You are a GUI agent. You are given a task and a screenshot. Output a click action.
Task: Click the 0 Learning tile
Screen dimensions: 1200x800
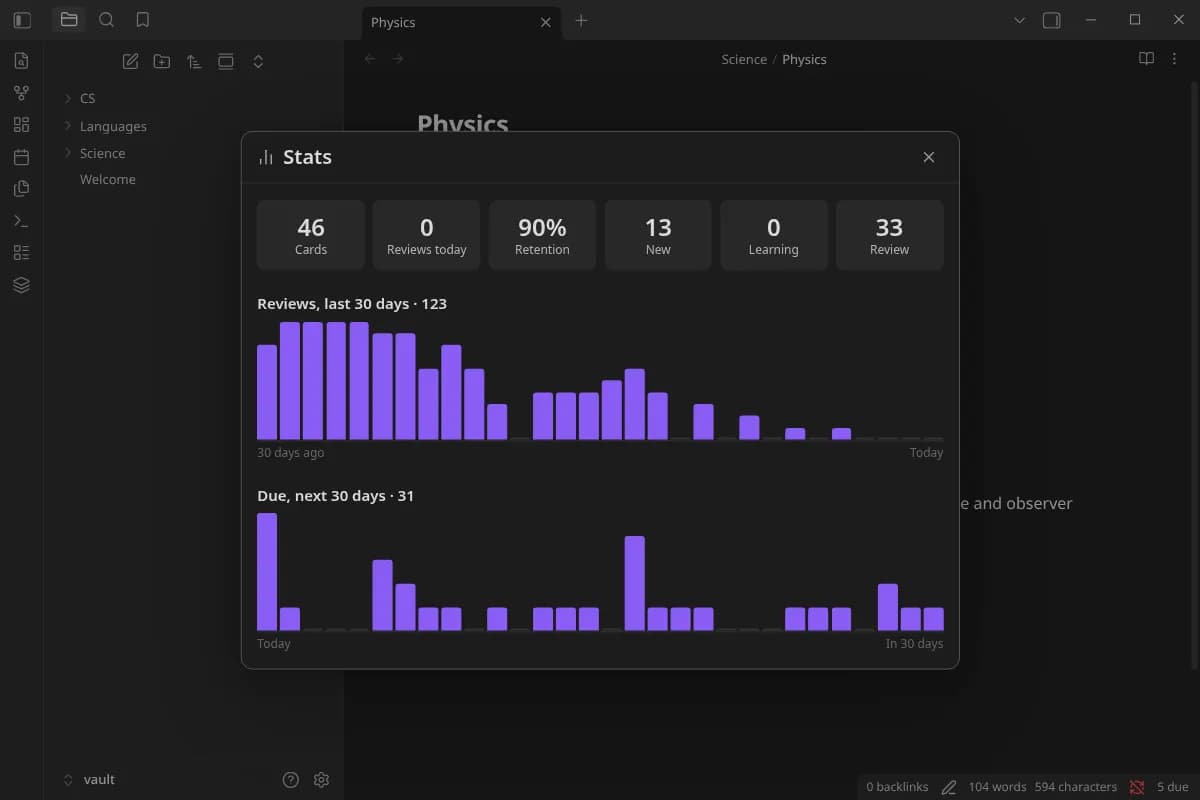pyautogui.click(x=774, y=235)
